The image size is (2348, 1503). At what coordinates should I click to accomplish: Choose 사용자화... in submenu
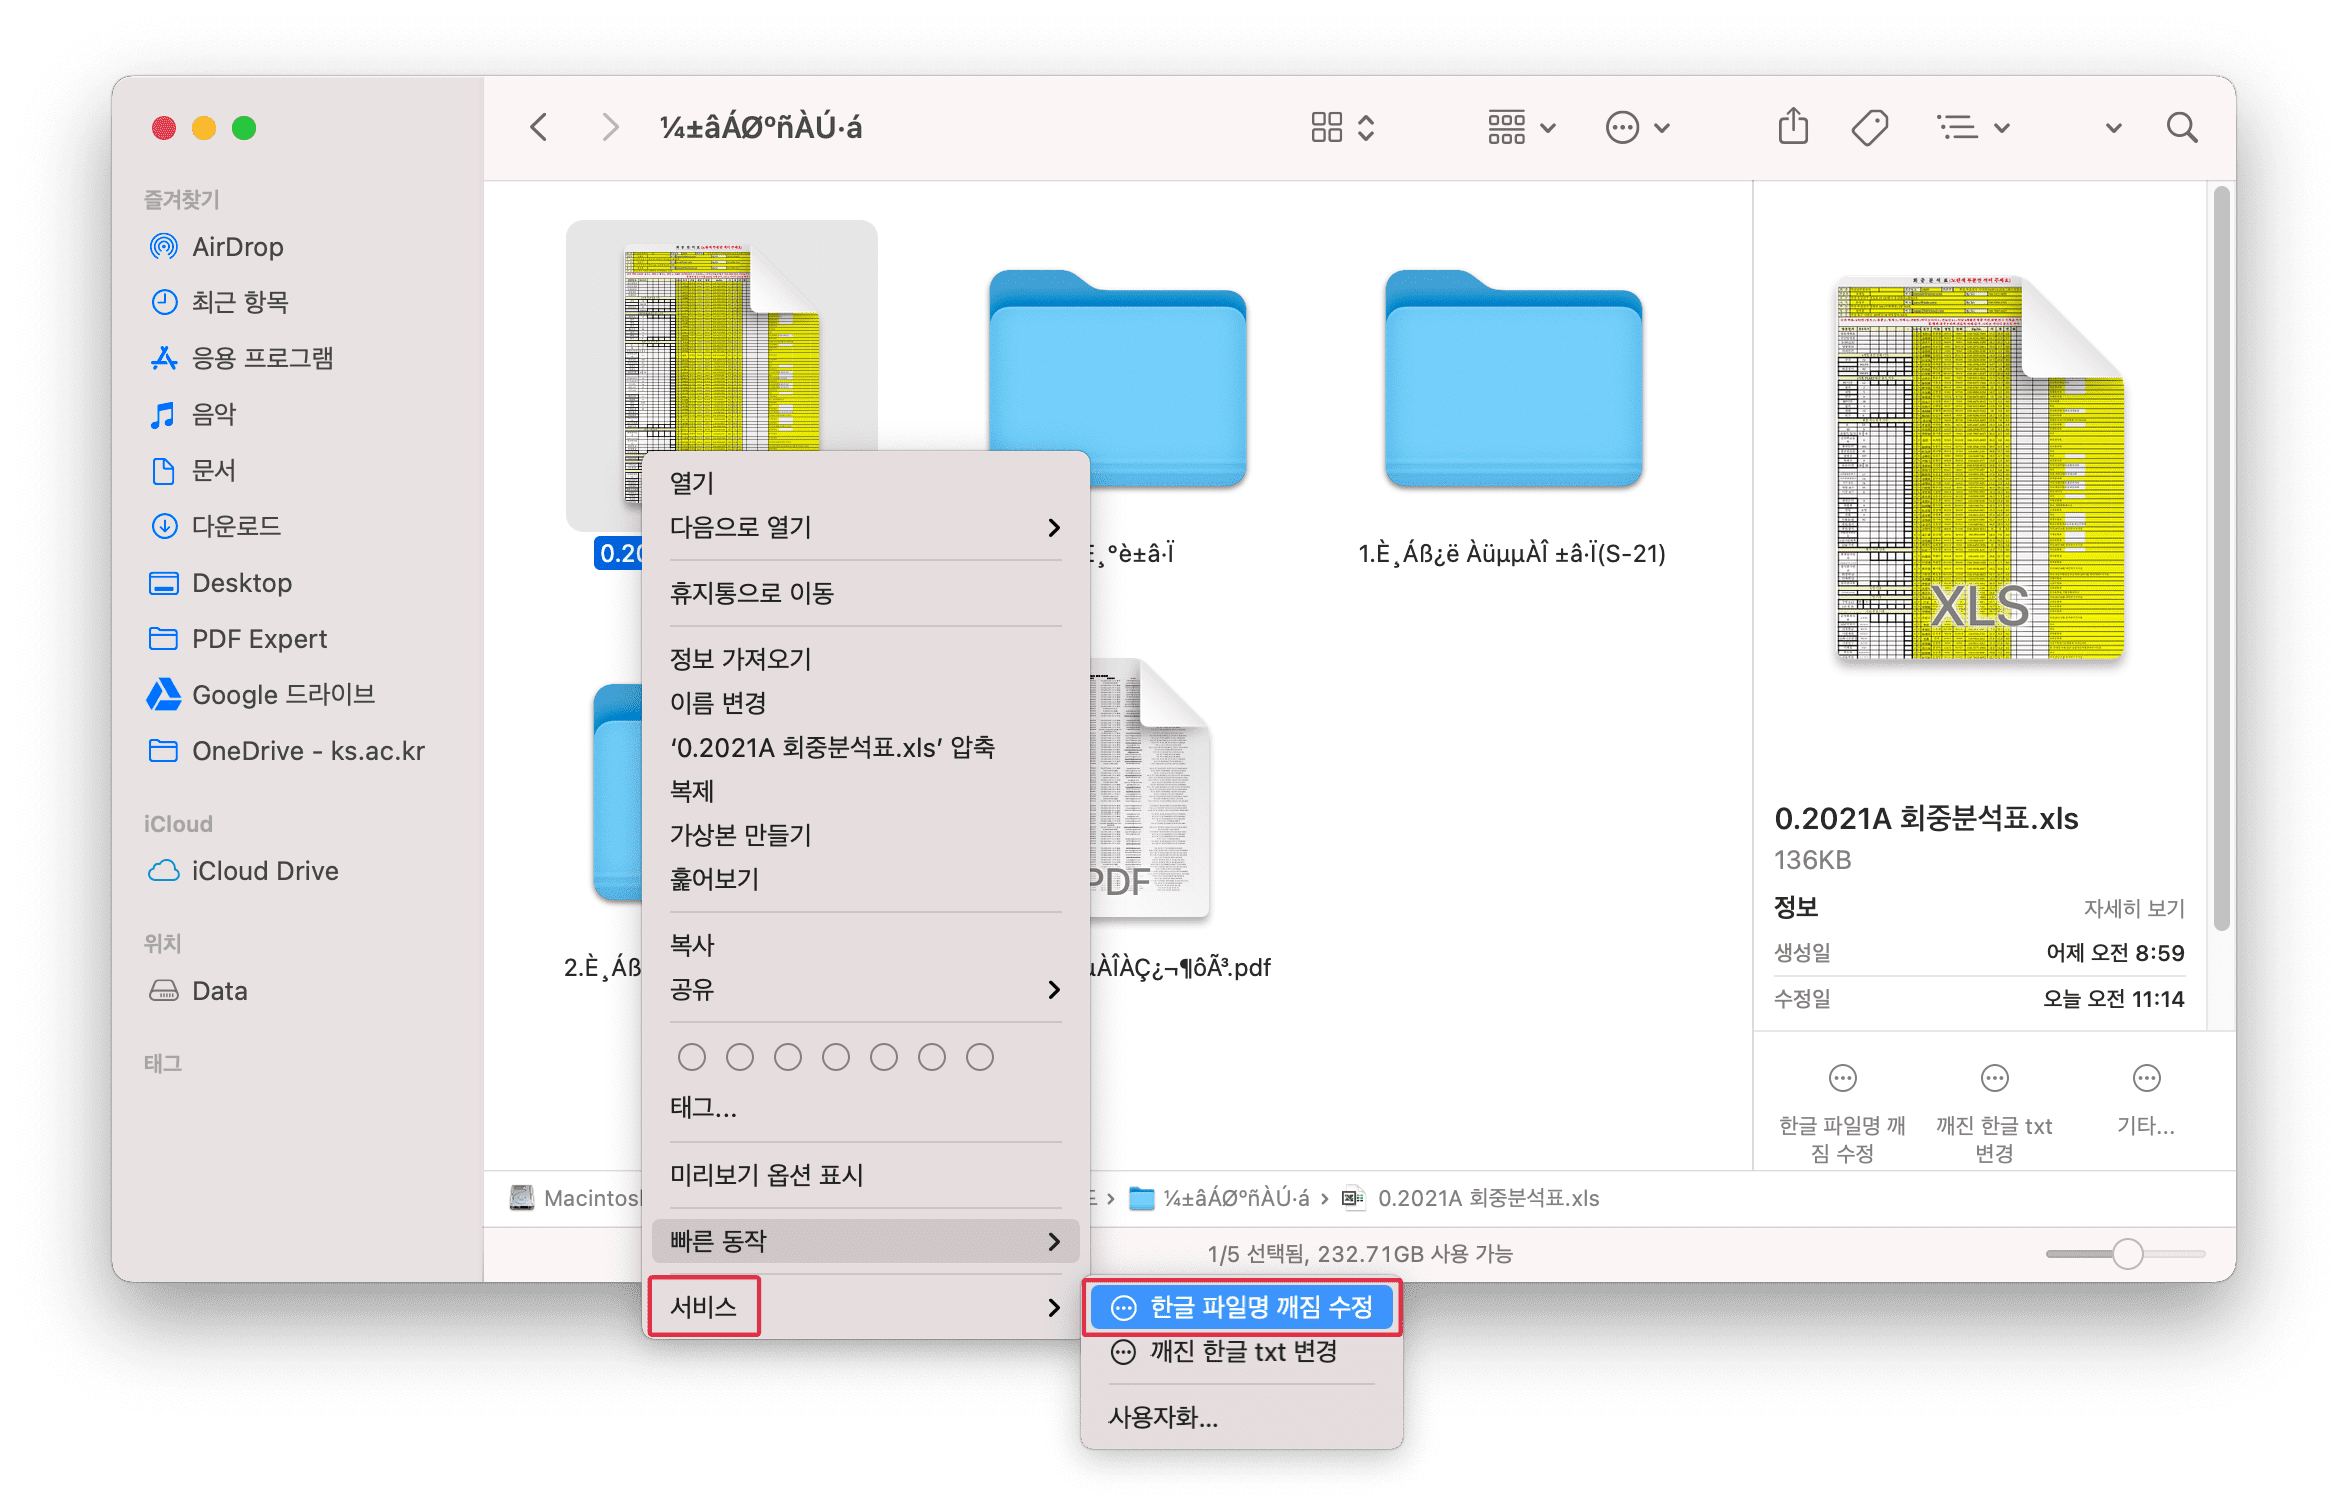1242,1417
